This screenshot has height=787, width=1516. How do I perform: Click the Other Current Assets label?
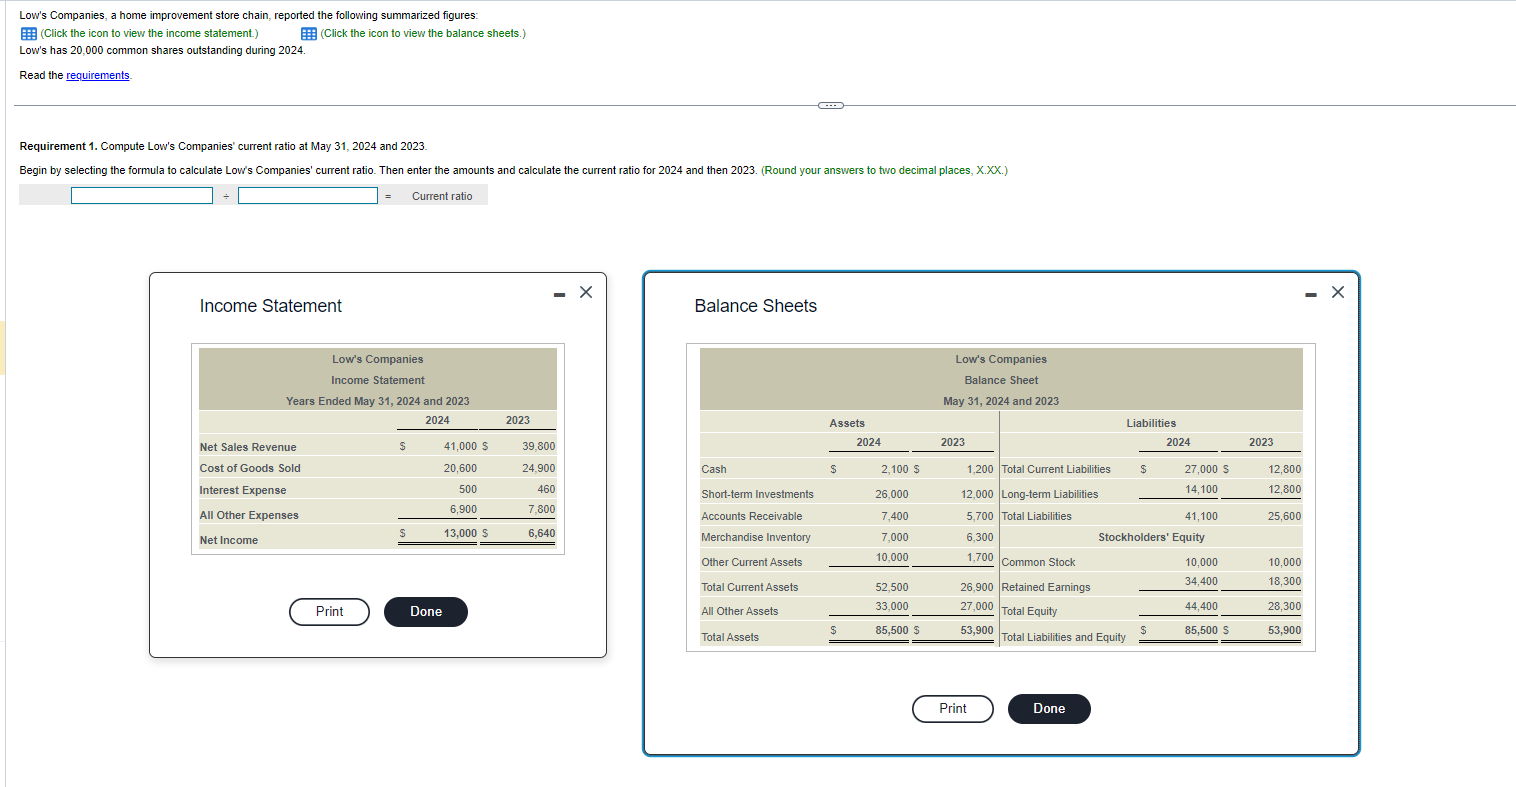(751, 562)
